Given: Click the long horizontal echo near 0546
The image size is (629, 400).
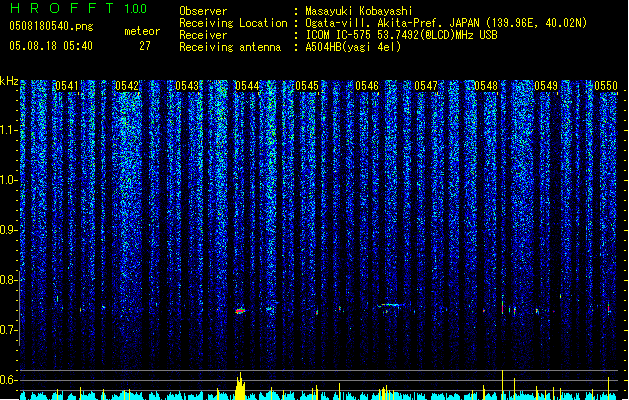Looking at the screenshot, I should (x=389, y=305).
